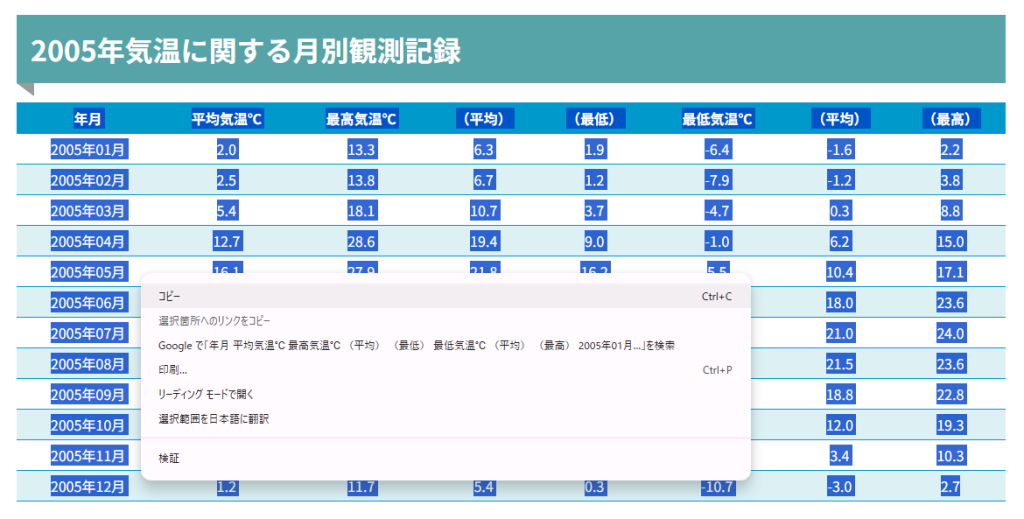This screenshot has height=519, width=1024.
Task: Click the 2005年12月 row label
Action: [x=88, y=487]
